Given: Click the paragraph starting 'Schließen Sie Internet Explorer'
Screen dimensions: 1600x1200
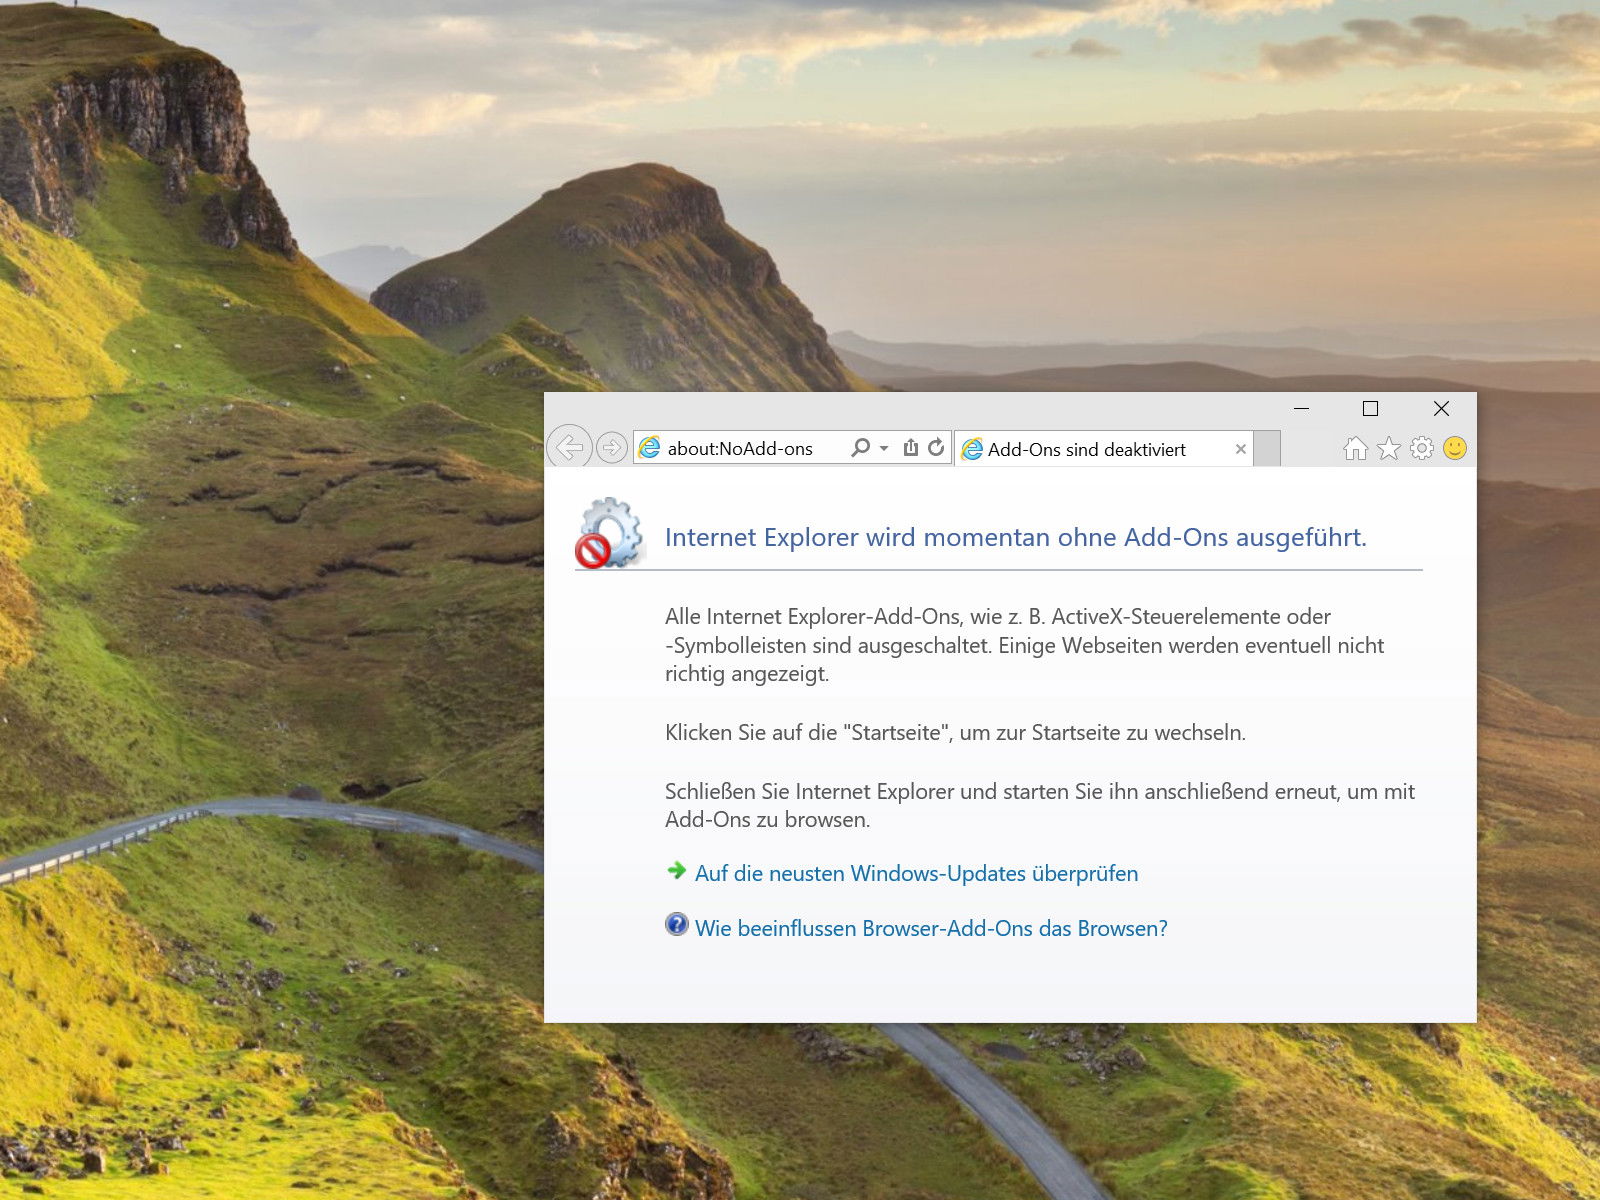Looking at the screenshot, I should tap(1040, 805).
